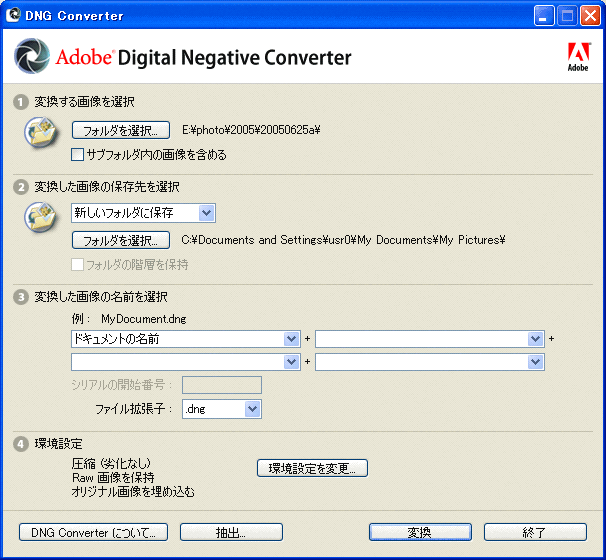This screenshot has height=560, width=606.
Task: Click the step 1 number badge
Action: click(20, 102)
